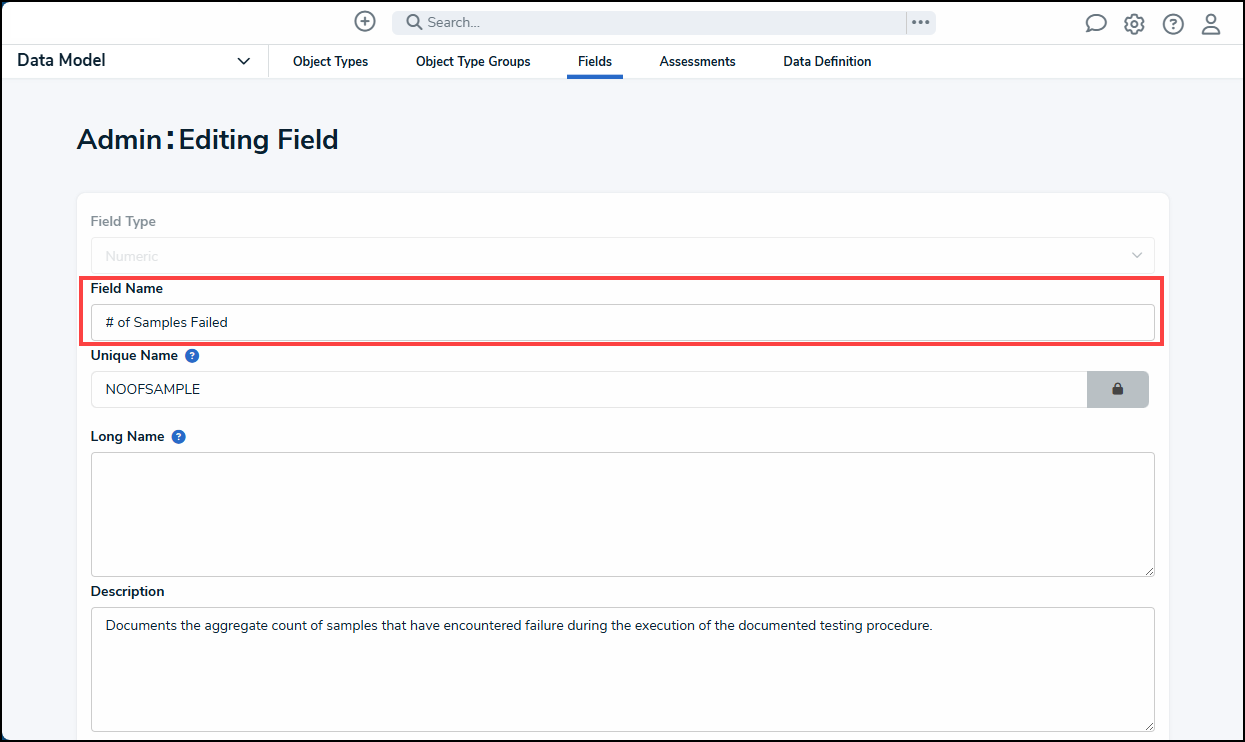1245x742 pixels.
Task: Switch to the Object Types tab
Action: pos(330,61)
